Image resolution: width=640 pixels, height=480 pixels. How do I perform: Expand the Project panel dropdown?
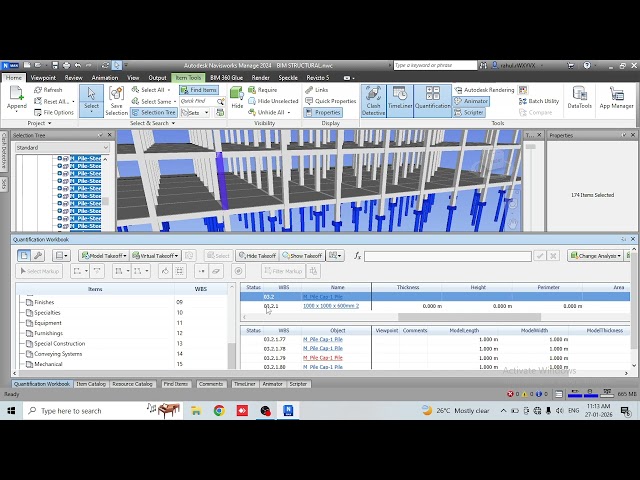[50, 123]
